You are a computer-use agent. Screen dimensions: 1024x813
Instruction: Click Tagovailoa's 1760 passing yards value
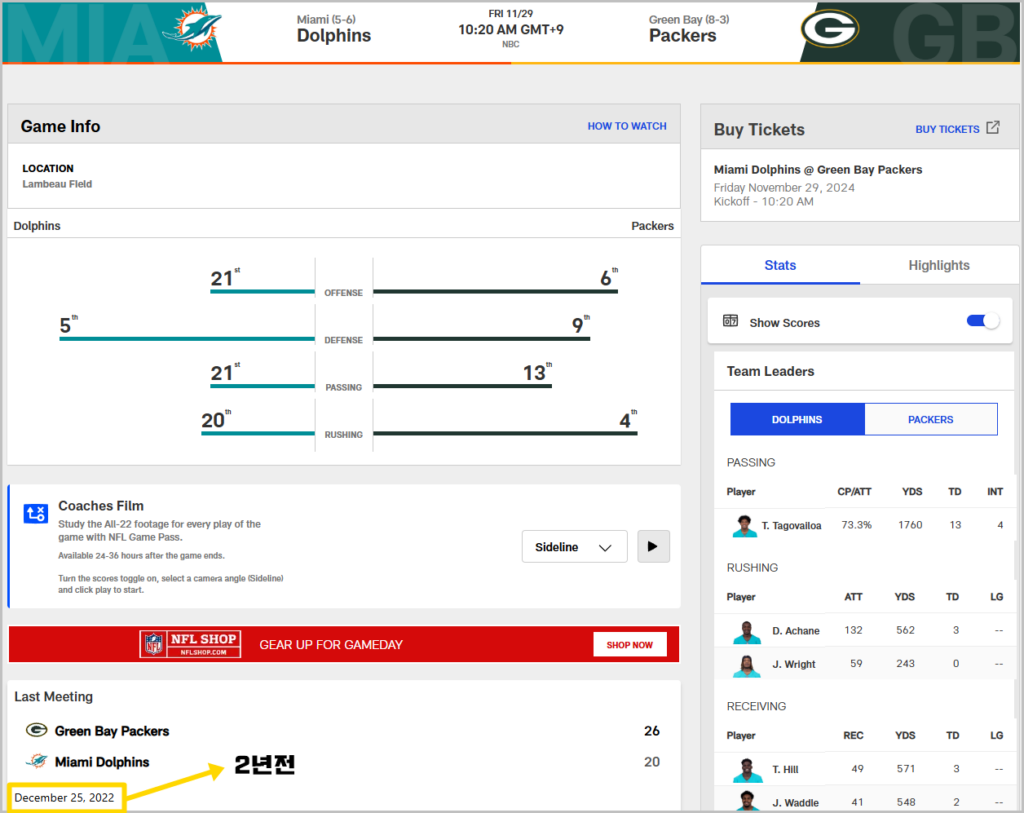click(x=910, y=525)
